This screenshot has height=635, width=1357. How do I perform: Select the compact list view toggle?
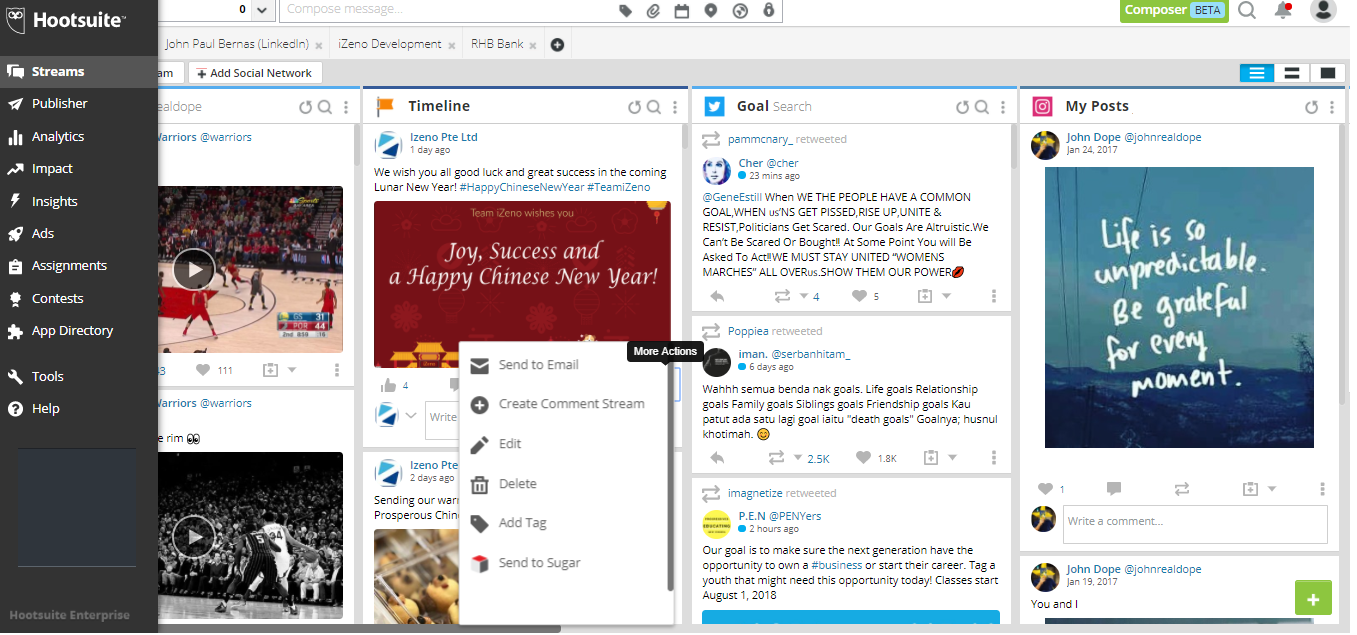tap(1257, 74)
